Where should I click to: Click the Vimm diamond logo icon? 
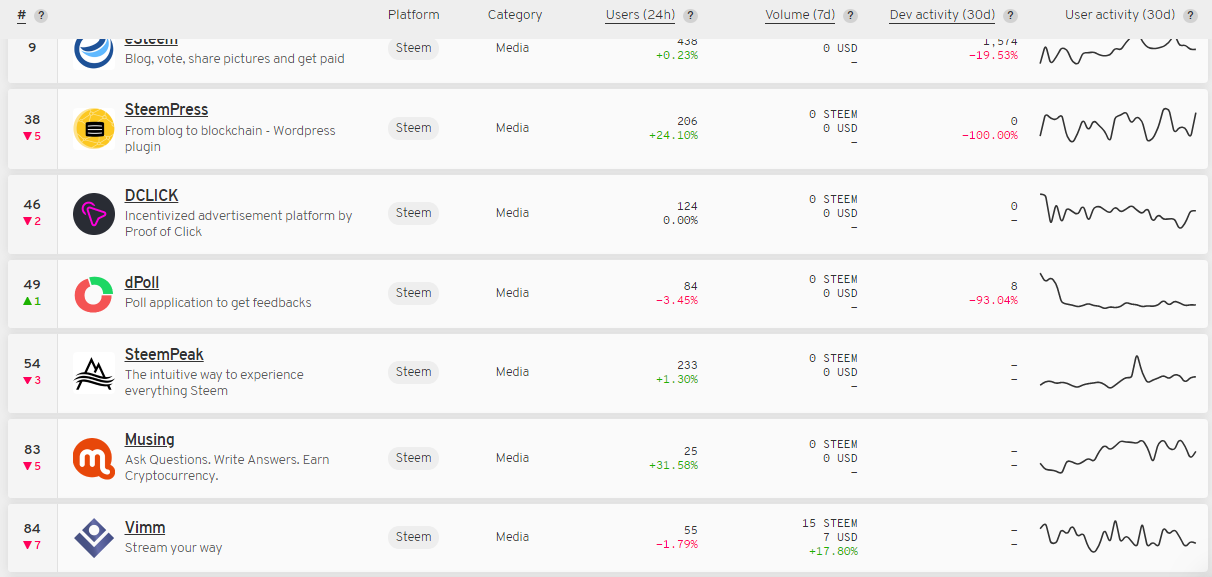coord(94,537)
